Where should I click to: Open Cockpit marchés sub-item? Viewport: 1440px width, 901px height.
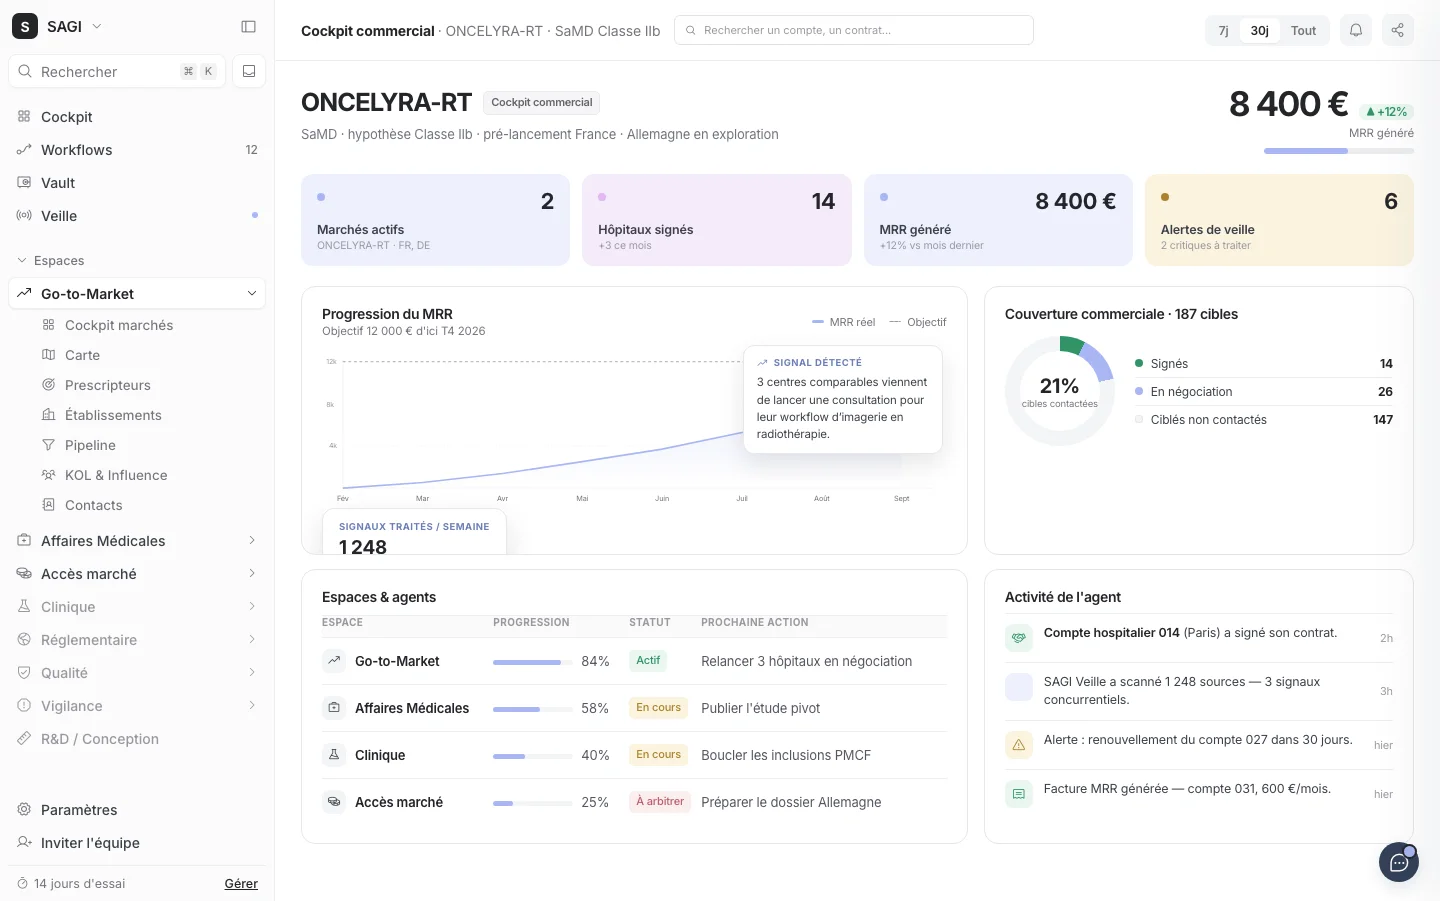[x=149, y=325]
